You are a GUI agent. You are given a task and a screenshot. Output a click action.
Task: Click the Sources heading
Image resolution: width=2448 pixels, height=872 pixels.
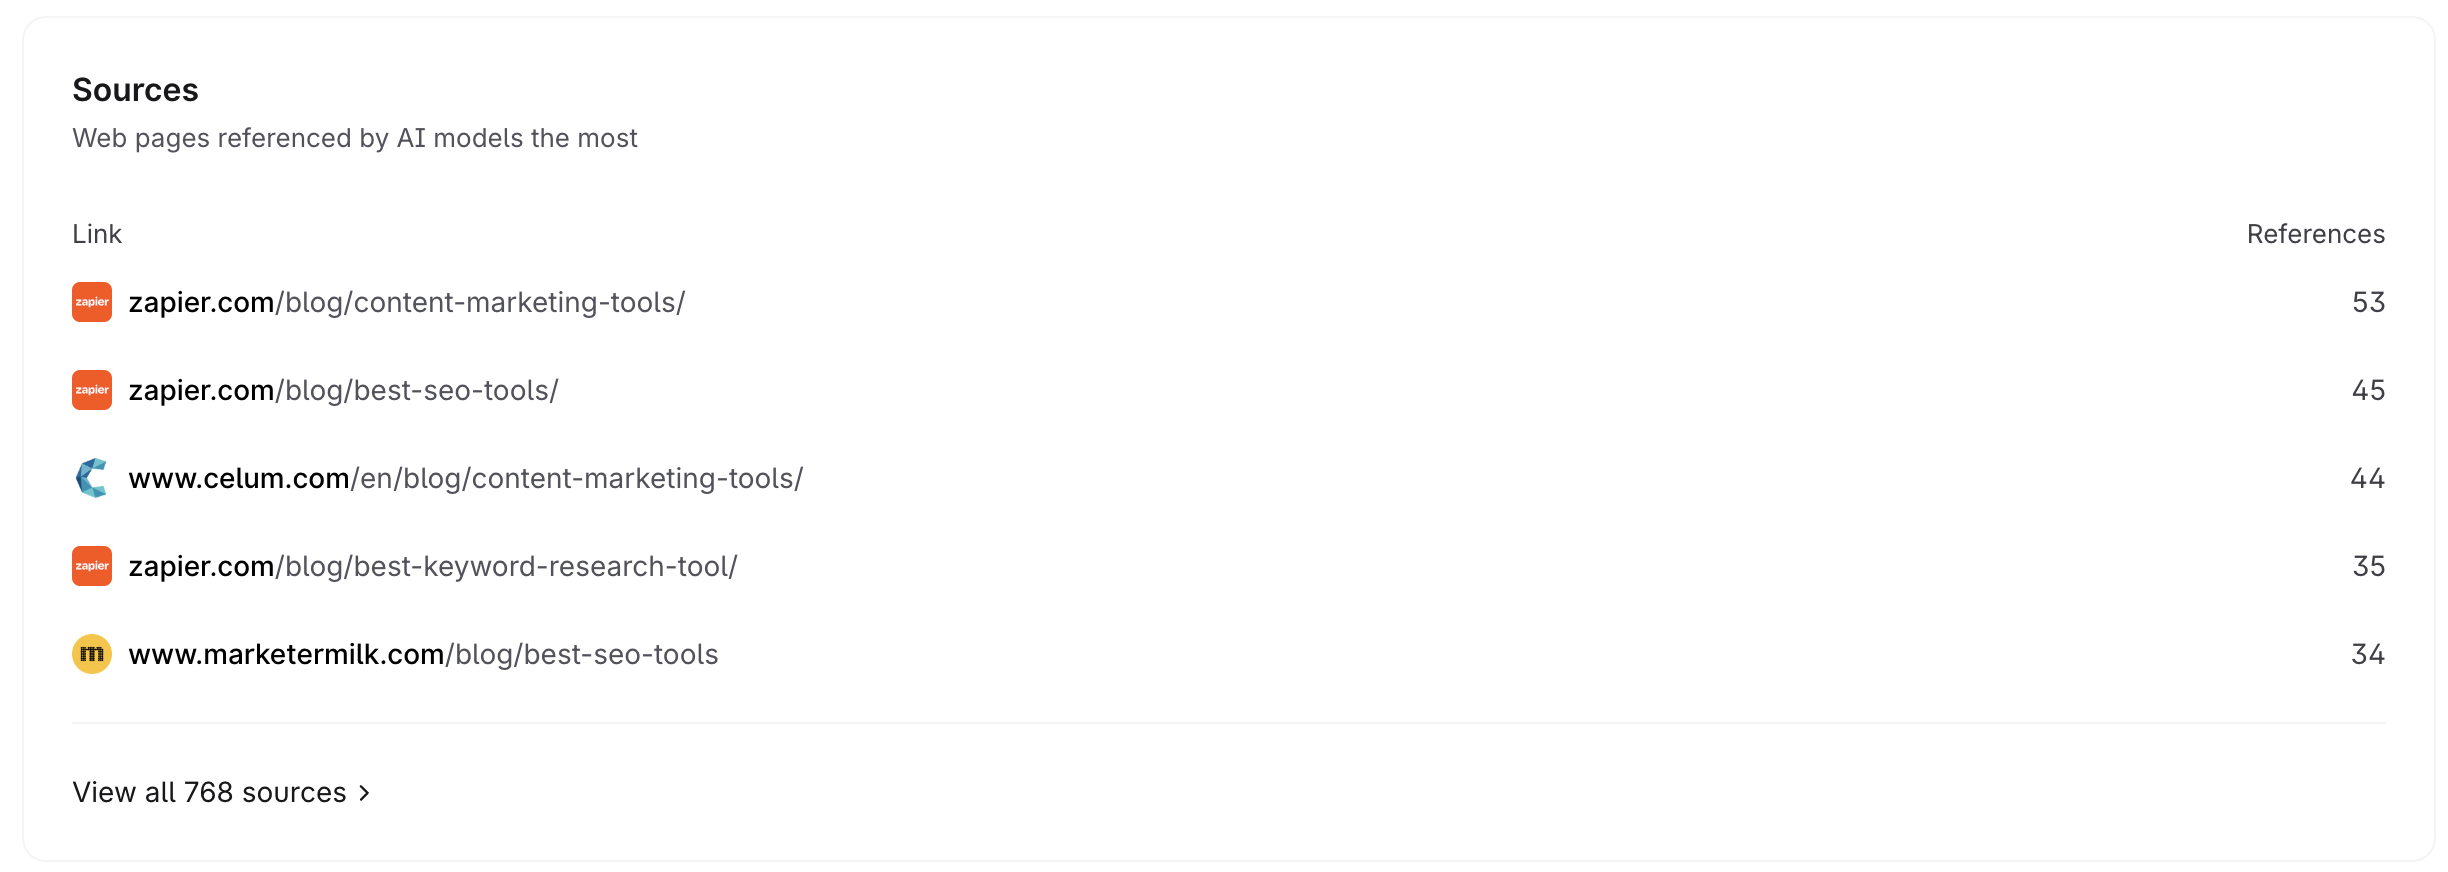point(135,90)
